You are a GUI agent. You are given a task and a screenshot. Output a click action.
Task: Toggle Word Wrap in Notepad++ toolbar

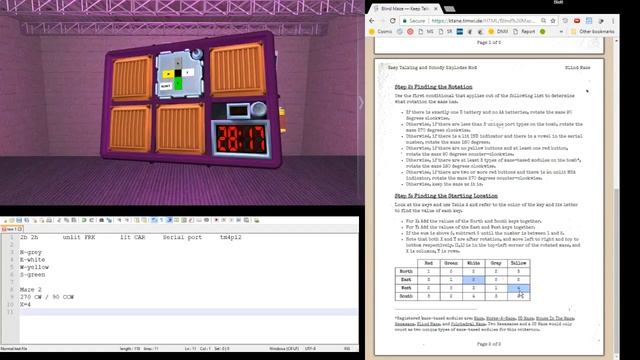[x=153, y=220]
